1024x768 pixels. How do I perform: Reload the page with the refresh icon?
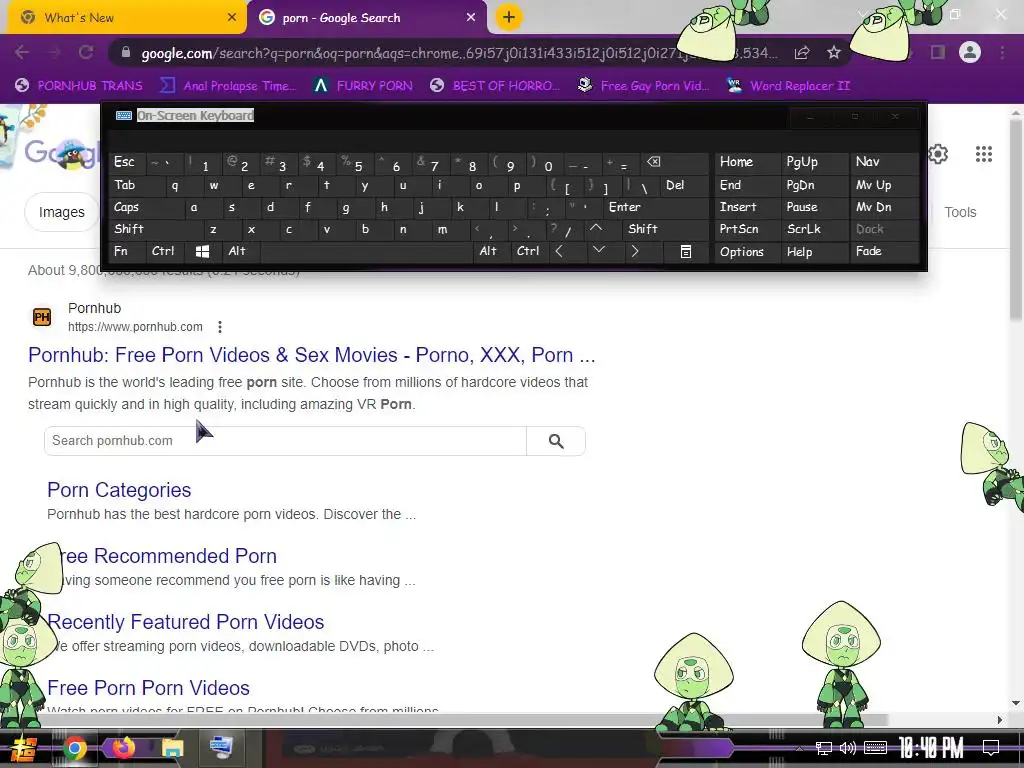[86, 52]
